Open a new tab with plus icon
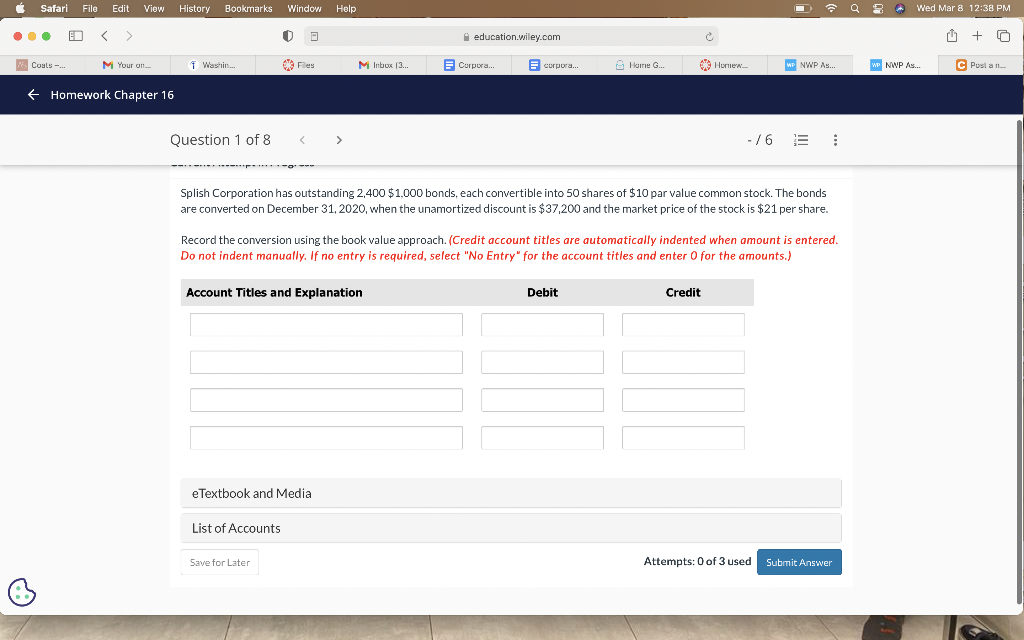 click(977, 36)
